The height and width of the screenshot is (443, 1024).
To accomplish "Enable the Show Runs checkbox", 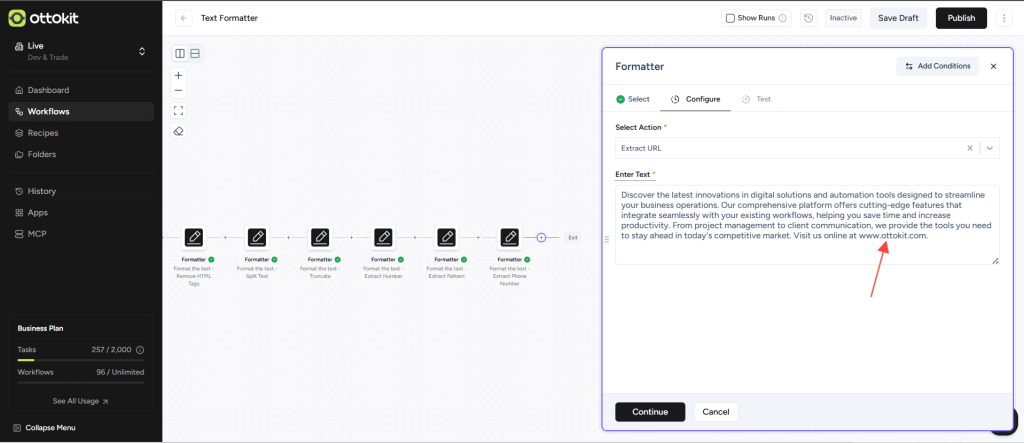I will tap(730, 18).
